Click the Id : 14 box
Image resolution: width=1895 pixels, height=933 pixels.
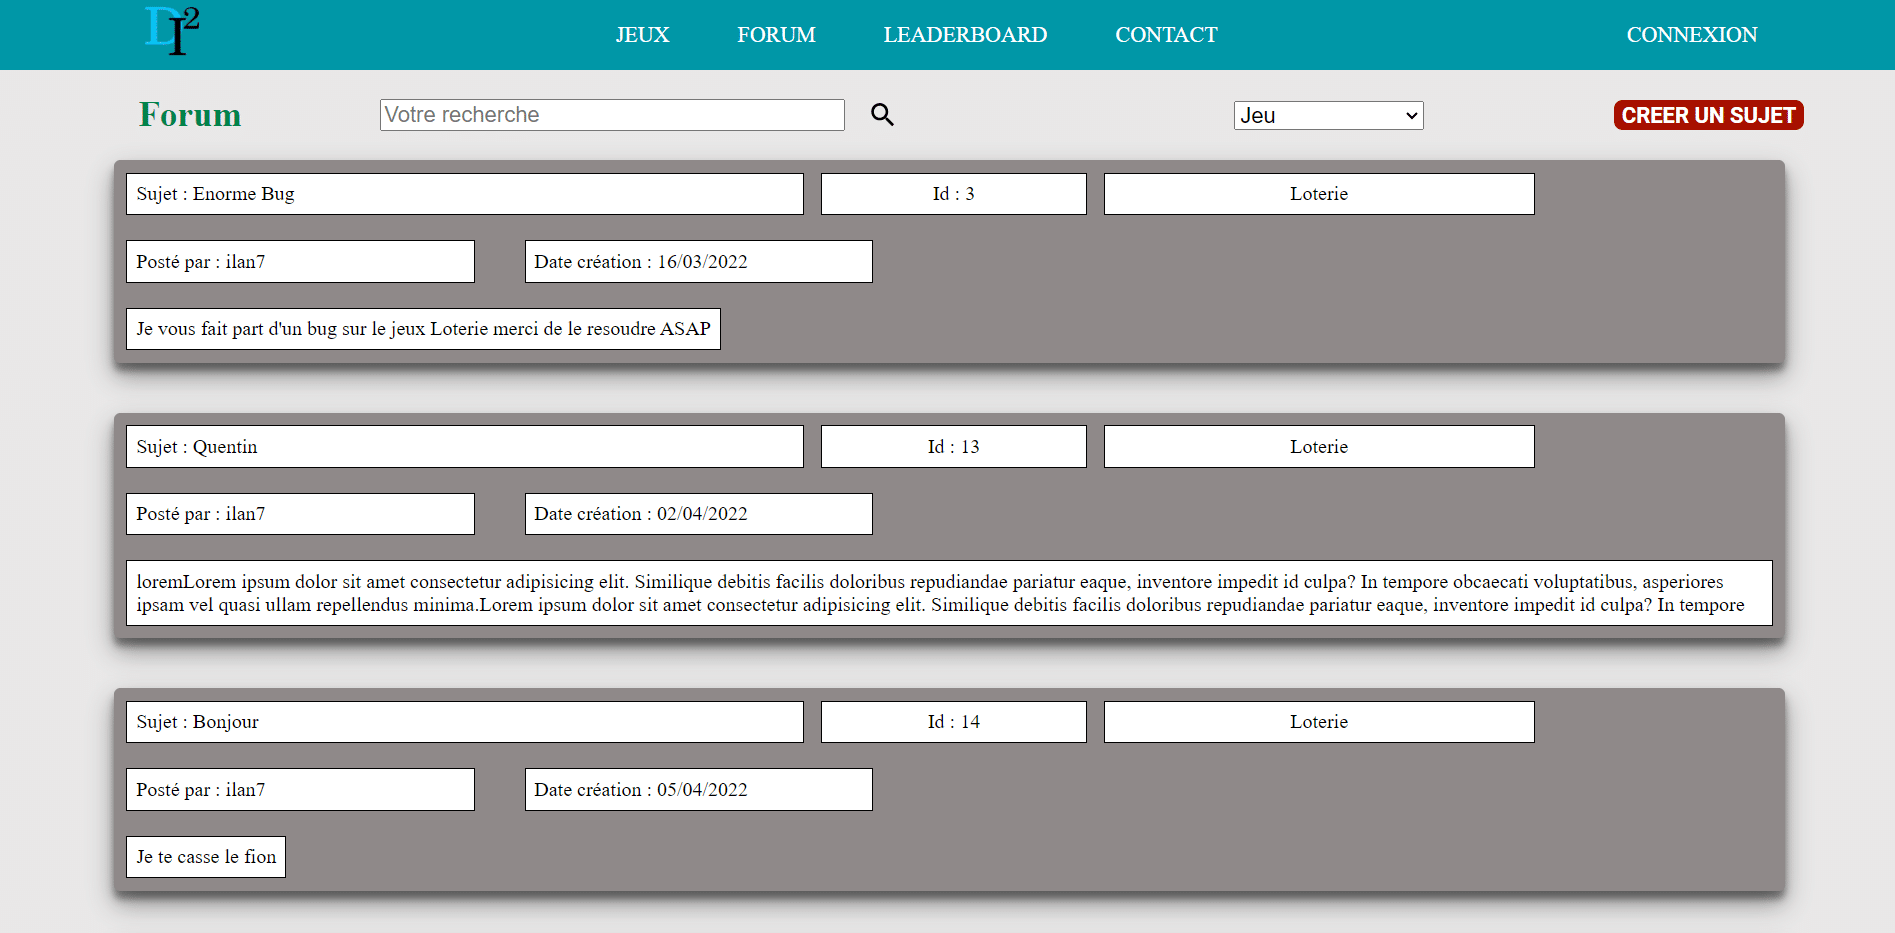tap(953, 721)
